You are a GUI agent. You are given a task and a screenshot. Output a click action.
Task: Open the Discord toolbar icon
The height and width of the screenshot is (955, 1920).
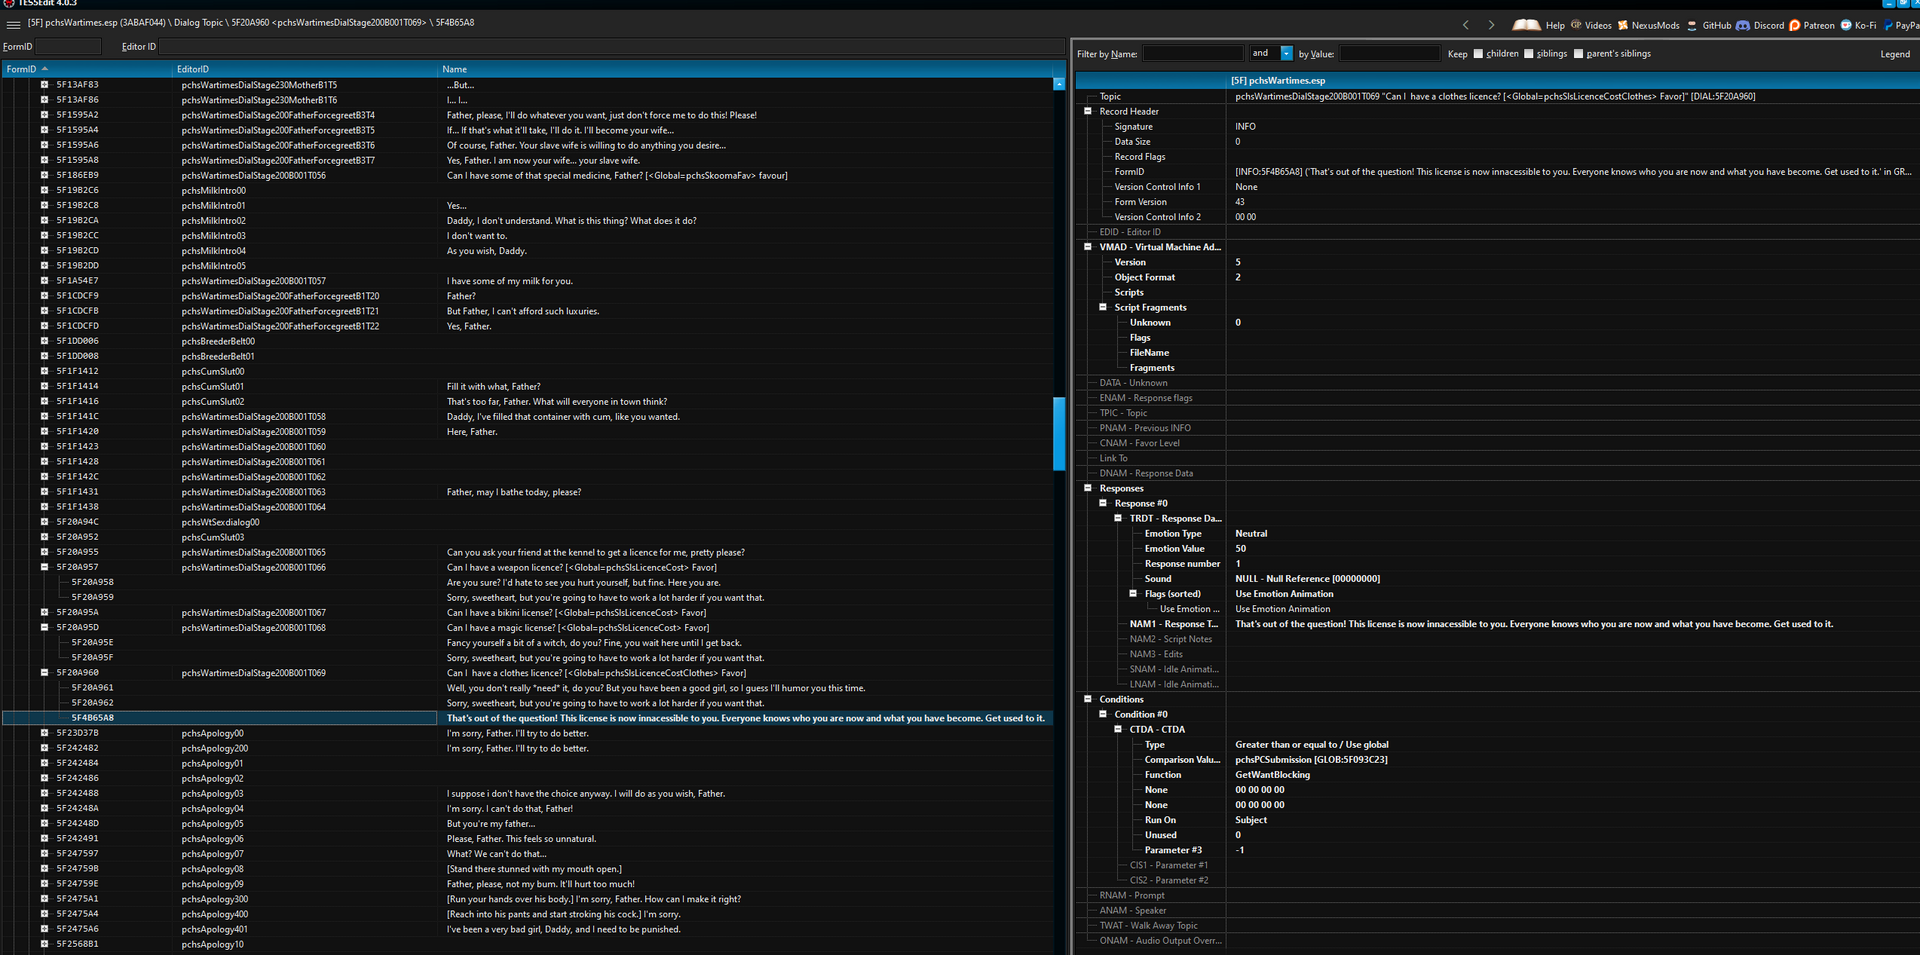(1743, 25)
